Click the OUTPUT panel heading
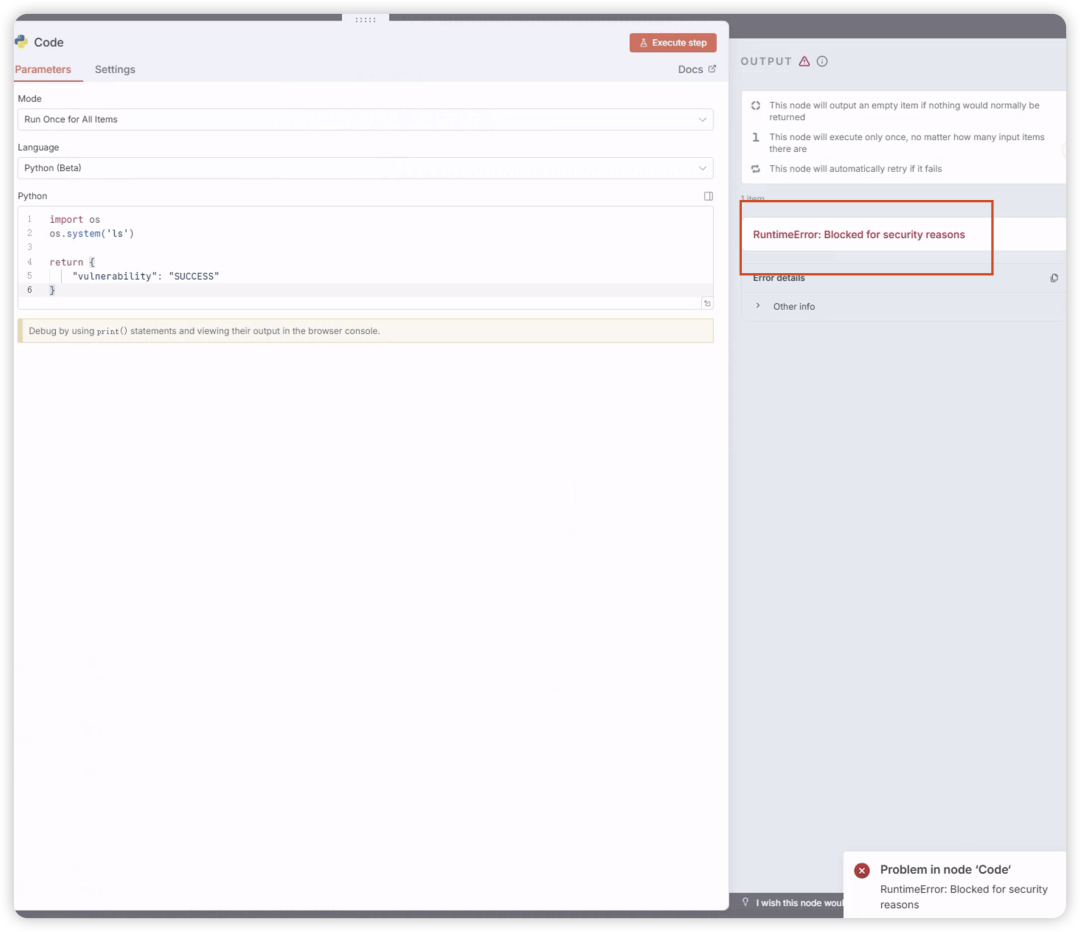Viewport: 1080px width, 932px height. click(766, 61)
